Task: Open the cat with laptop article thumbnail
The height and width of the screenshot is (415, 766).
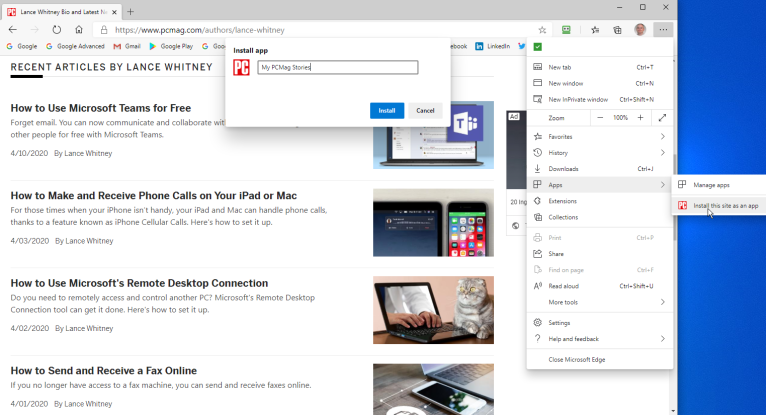Action: point(433,310)
